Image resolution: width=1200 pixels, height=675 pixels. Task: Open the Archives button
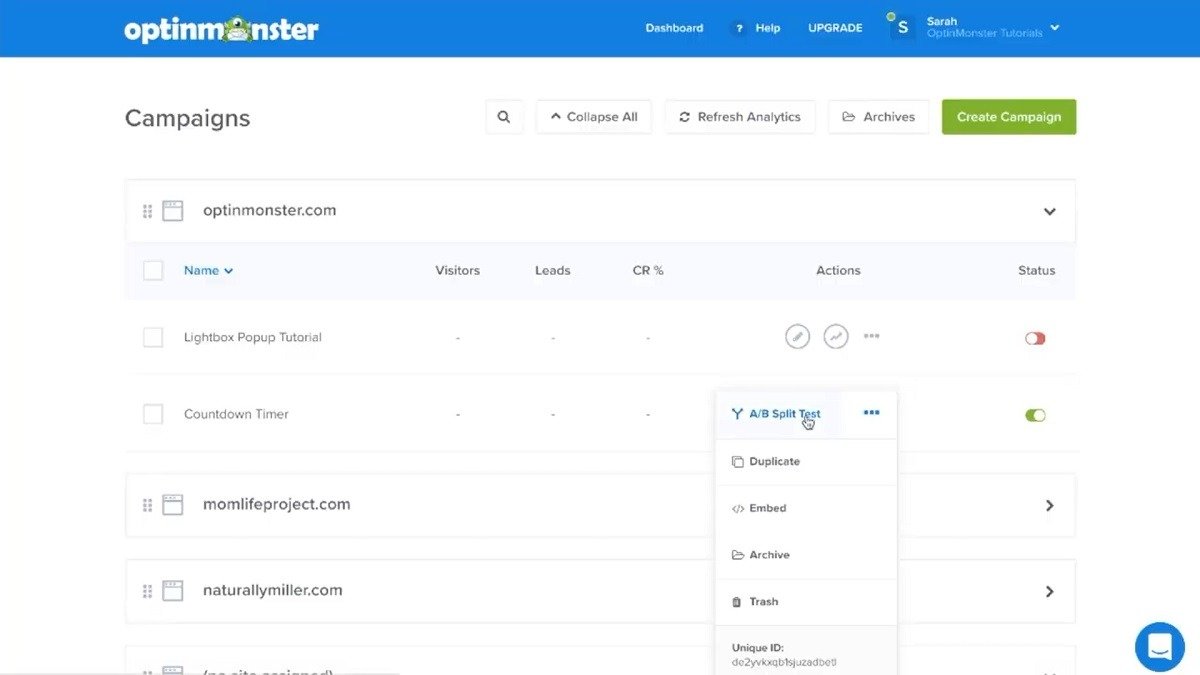point(879,117)
